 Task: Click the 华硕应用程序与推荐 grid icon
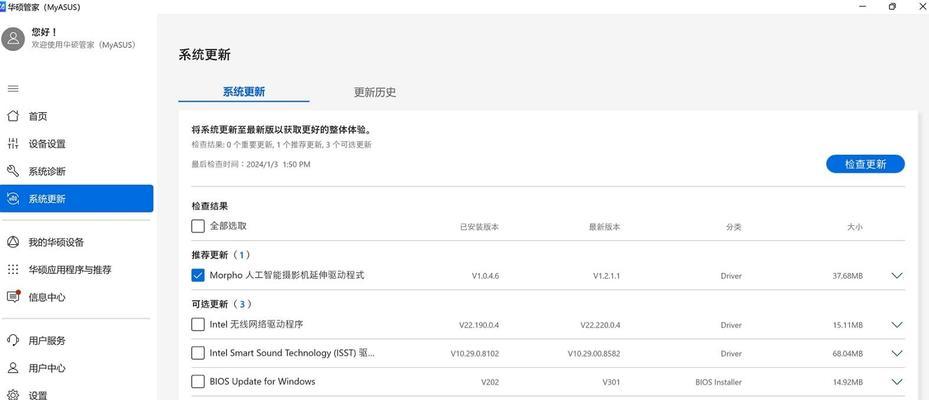pyautogui.click(x=12, y=270)
